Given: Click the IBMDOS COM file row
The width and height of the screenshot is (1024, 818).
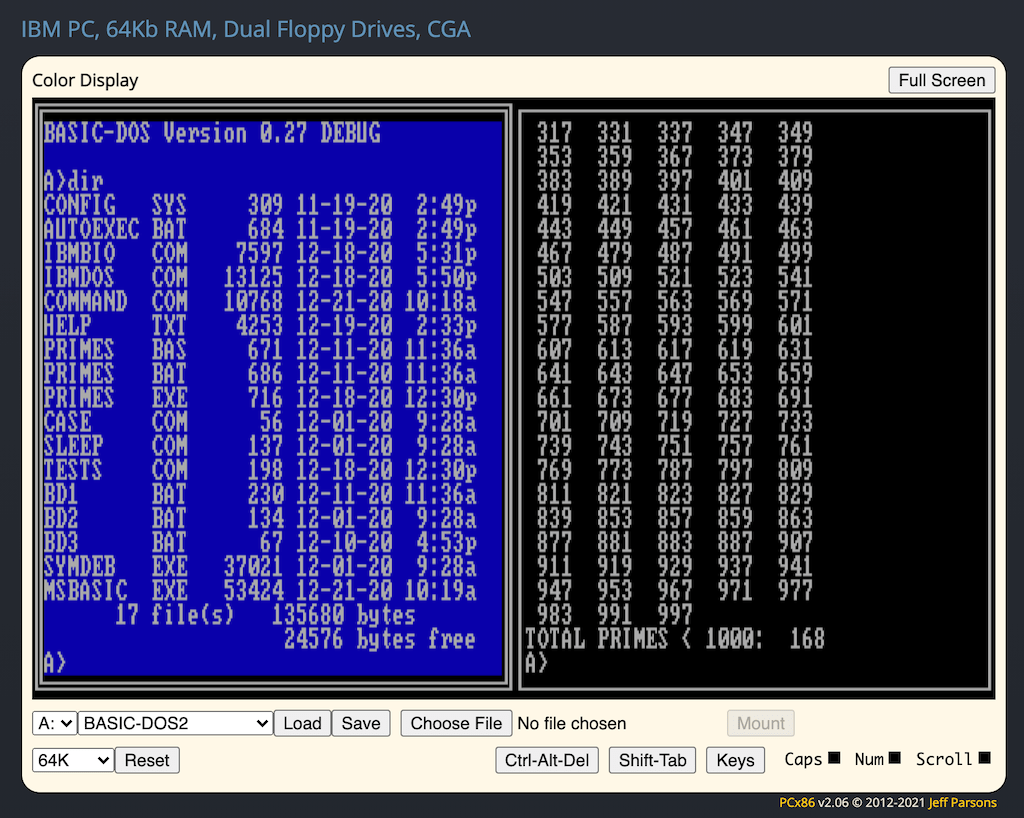Looking at the screenshot, I should point(260,278).
